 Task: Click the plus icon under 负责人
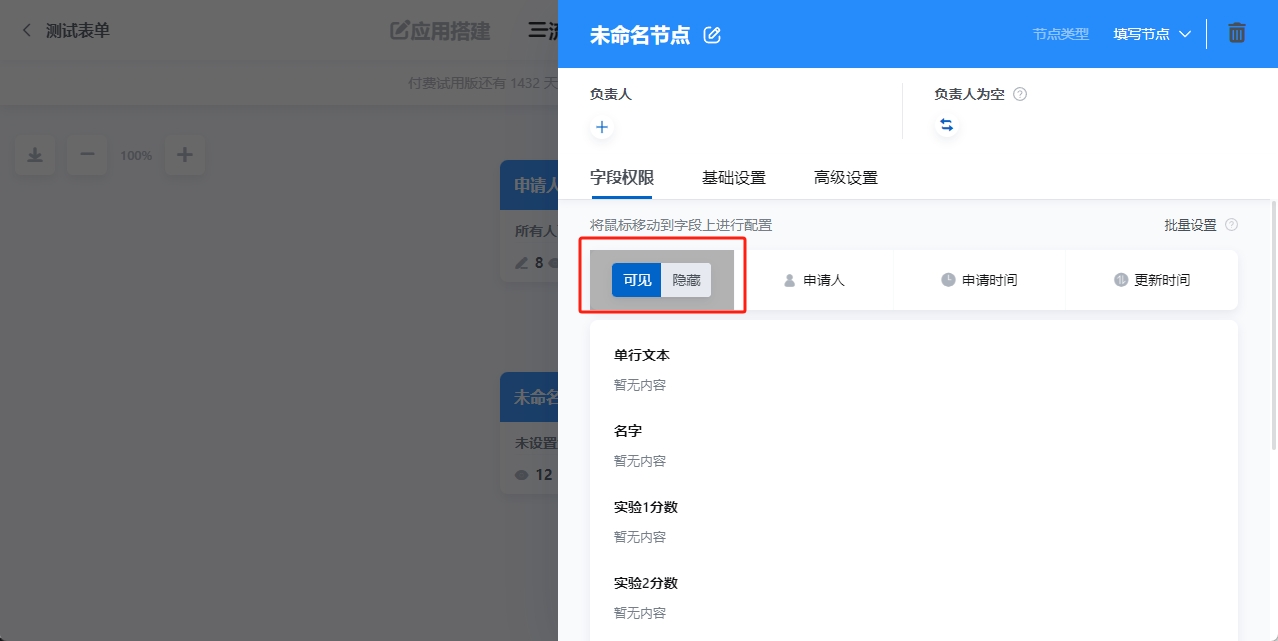[601, 127]
